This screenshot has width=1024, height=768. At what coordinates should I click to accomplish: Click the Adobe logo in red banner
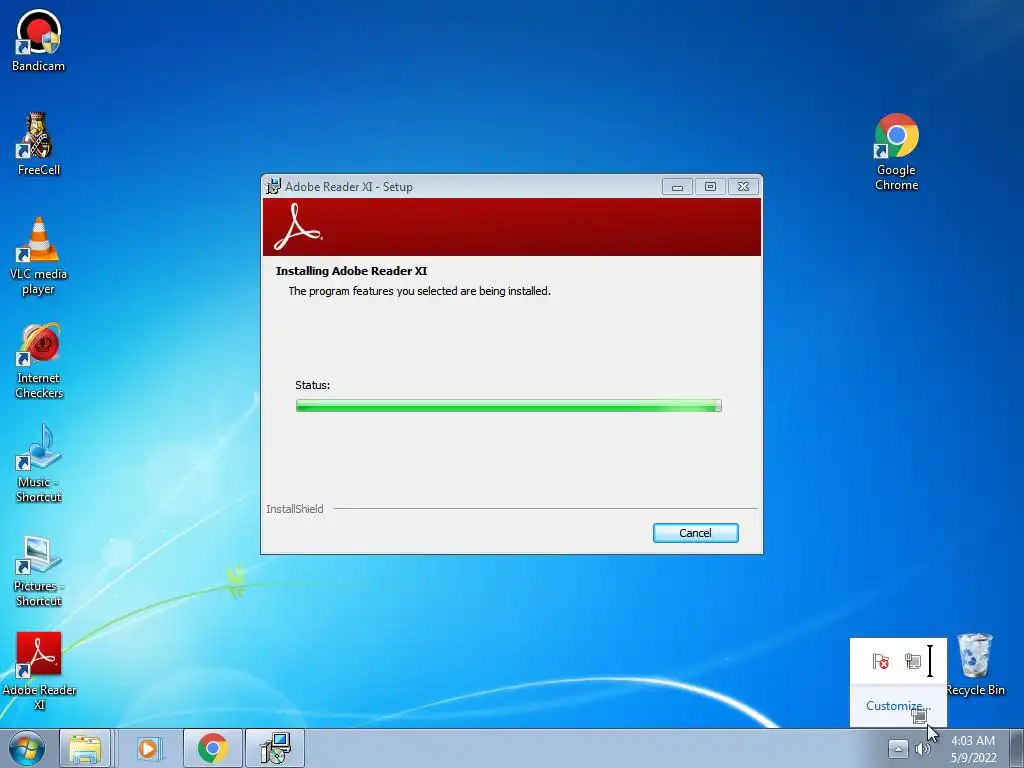click(298, 227)
